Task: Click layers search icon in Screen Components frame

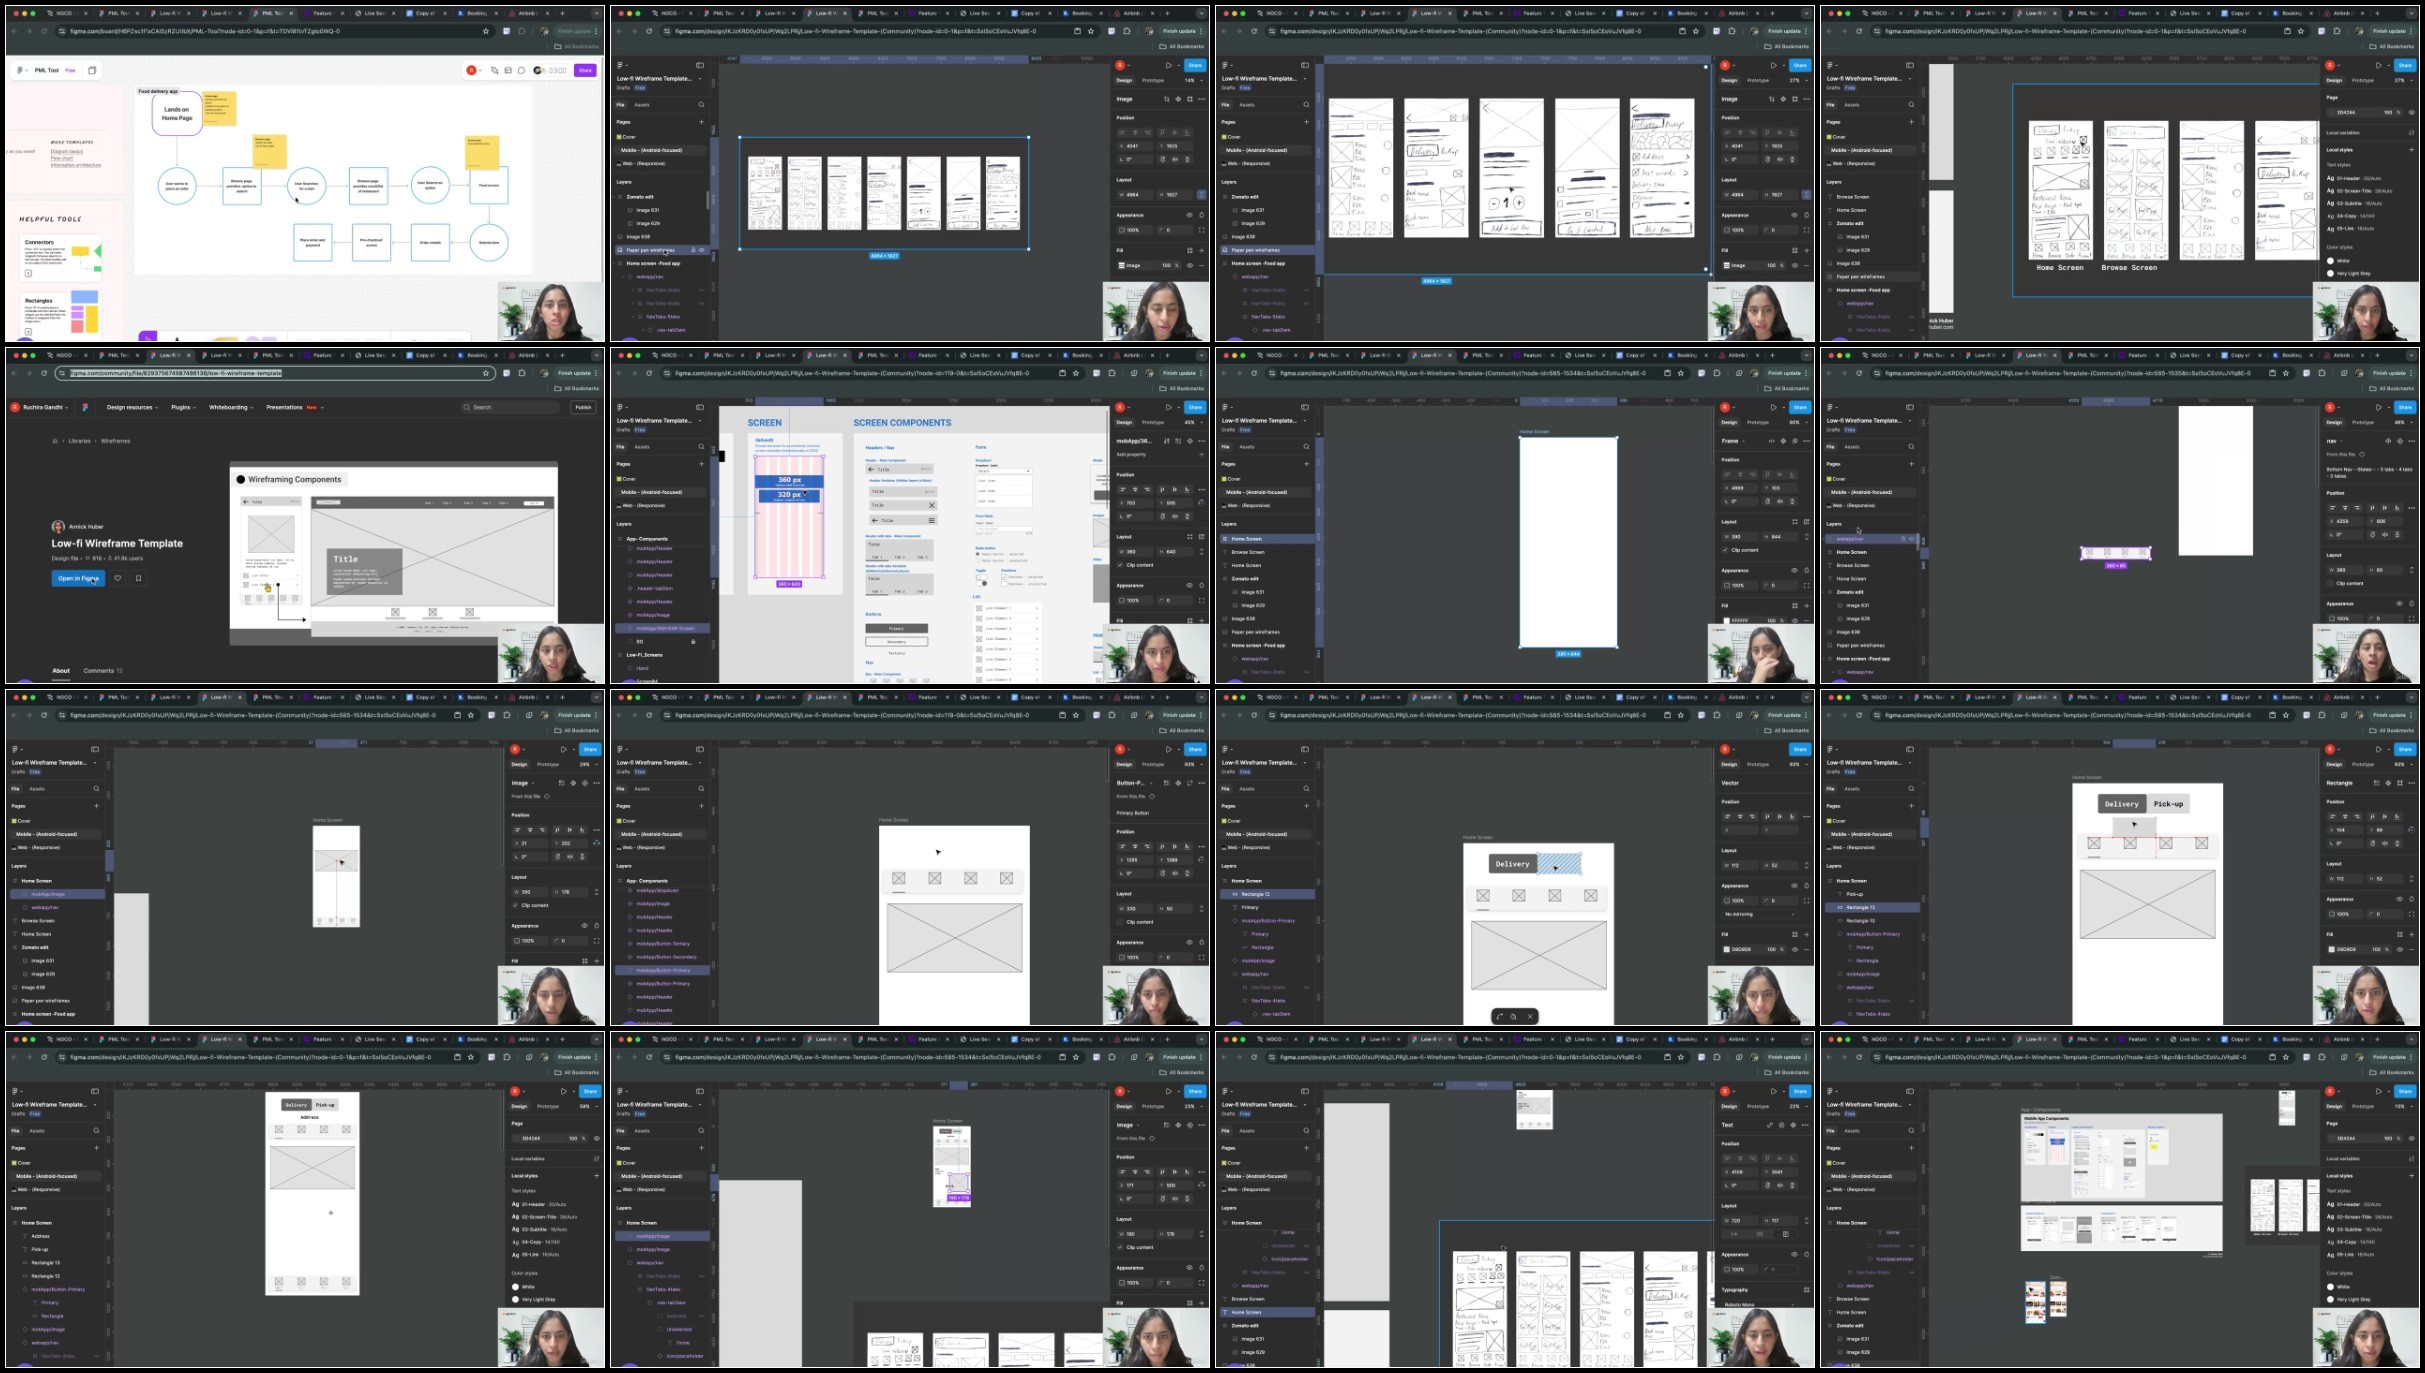Action: (701, 447)
